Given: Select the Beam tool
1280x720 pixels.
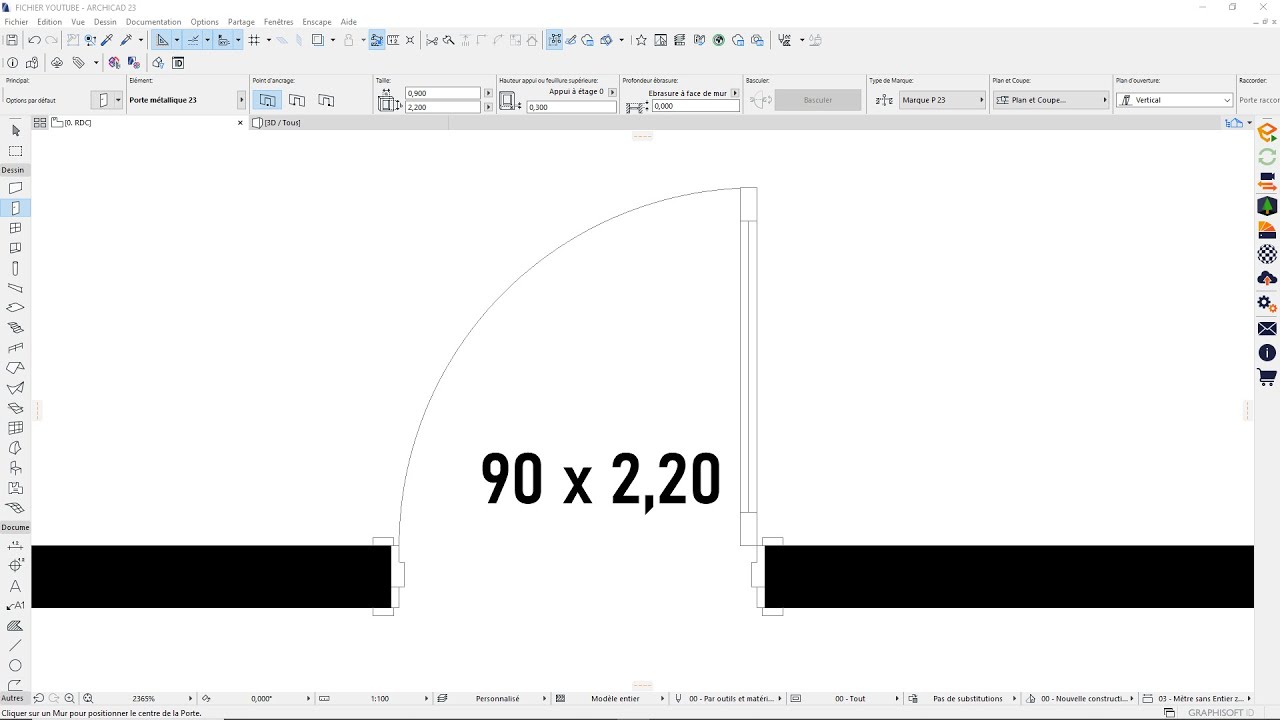Looking at the screenshot, I should click(x=15, y=288).
